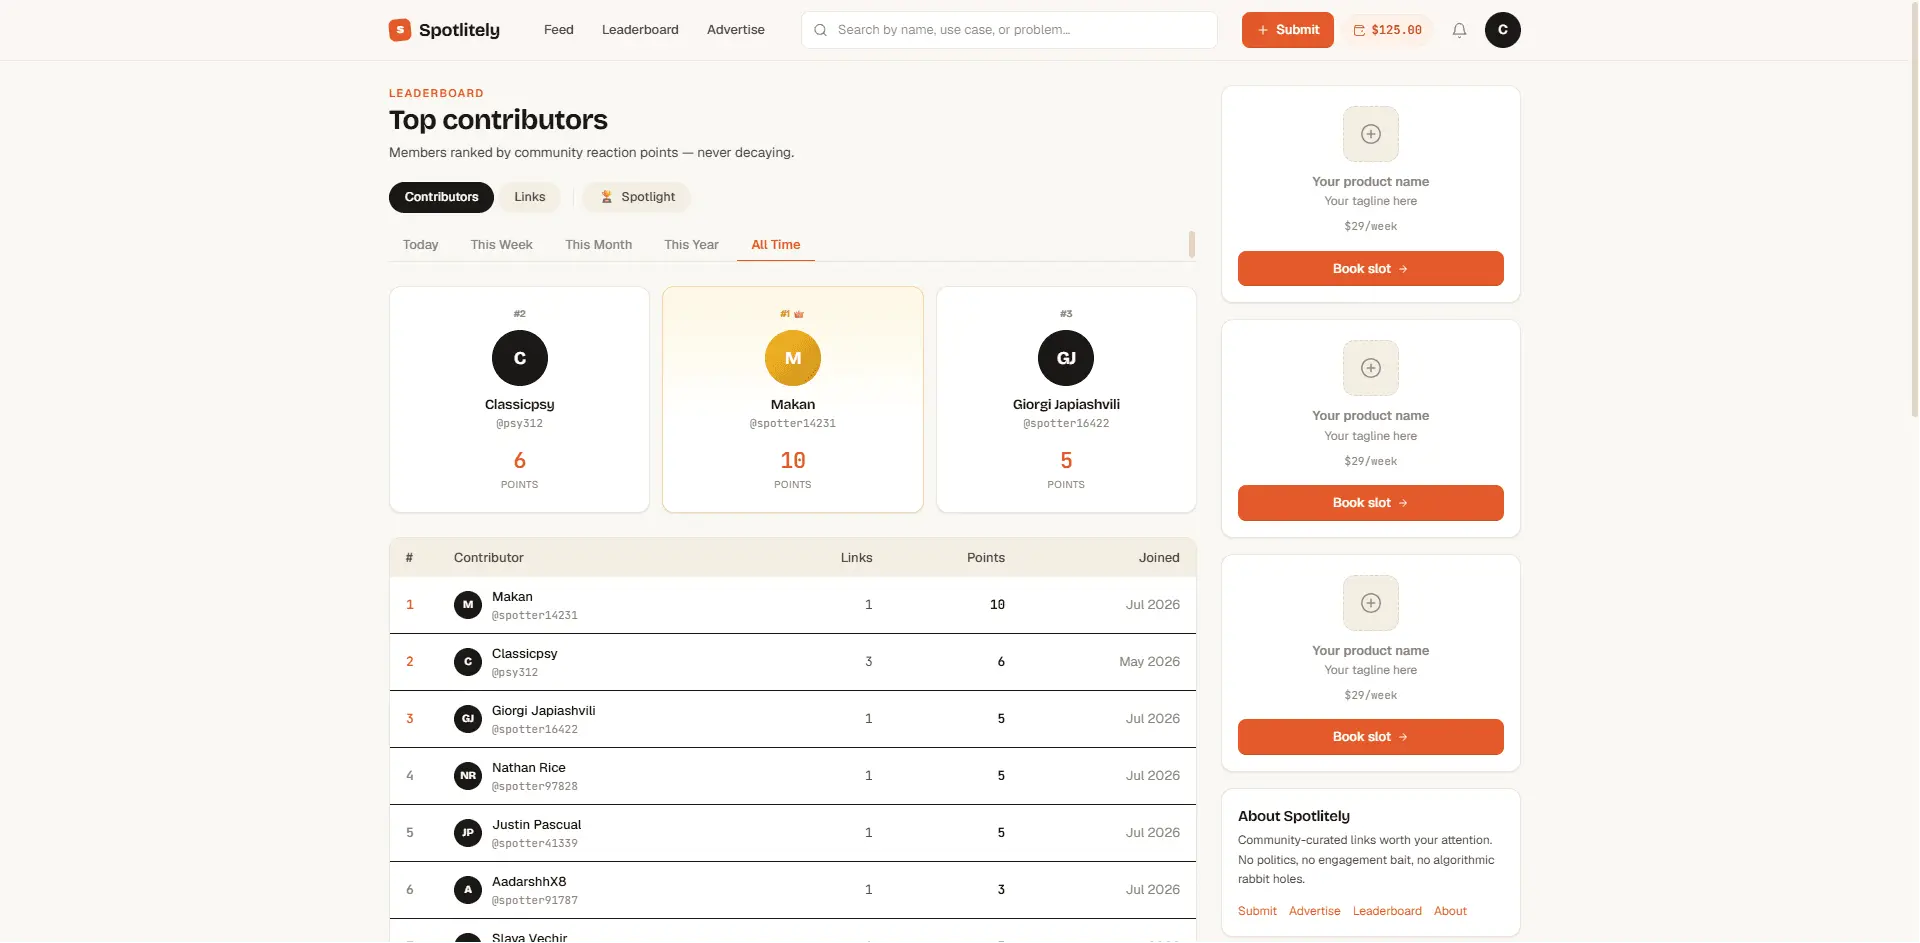Viewport: 1920px width, 943px height.
Task: Click the Contributor column header
Action: (489, 558)
